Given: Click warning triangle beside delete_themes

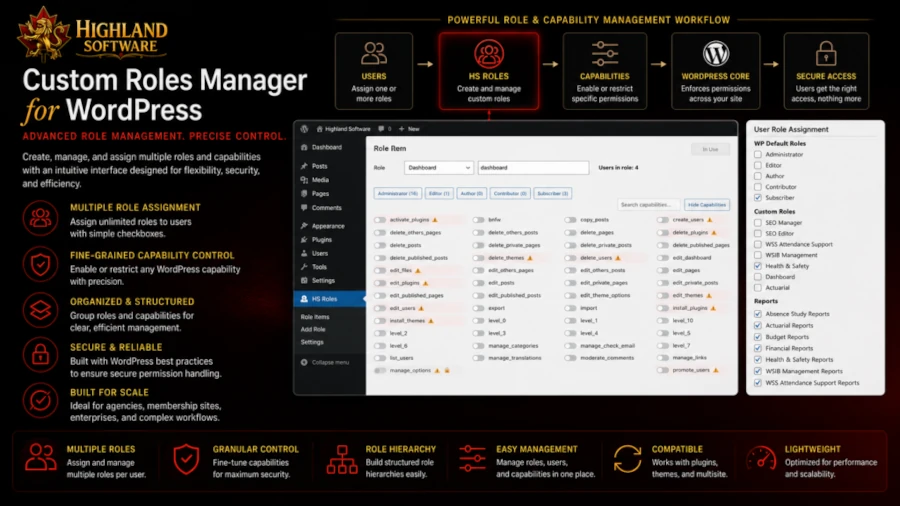Looking at the screenshot, I should [530, 258].
